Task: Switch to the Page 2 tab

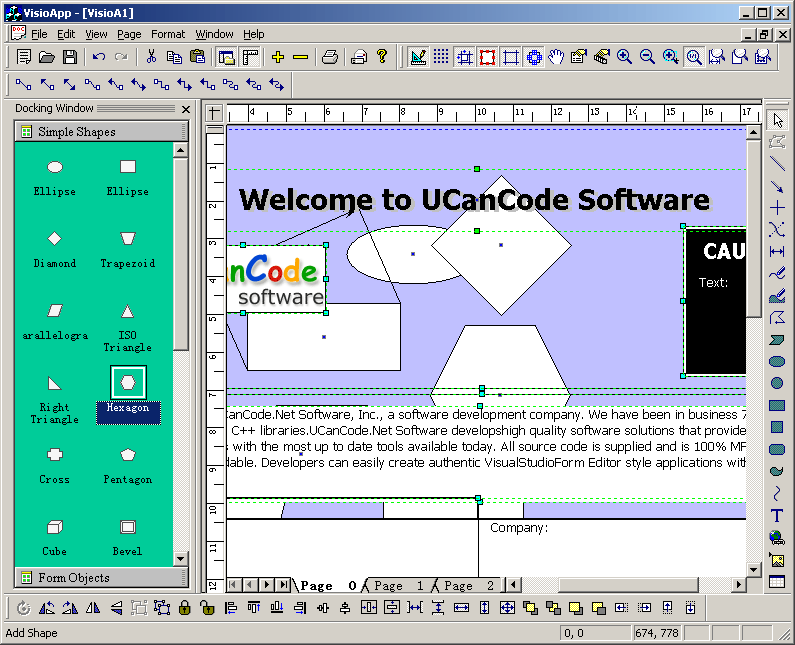Action: (x=468, y=586)
